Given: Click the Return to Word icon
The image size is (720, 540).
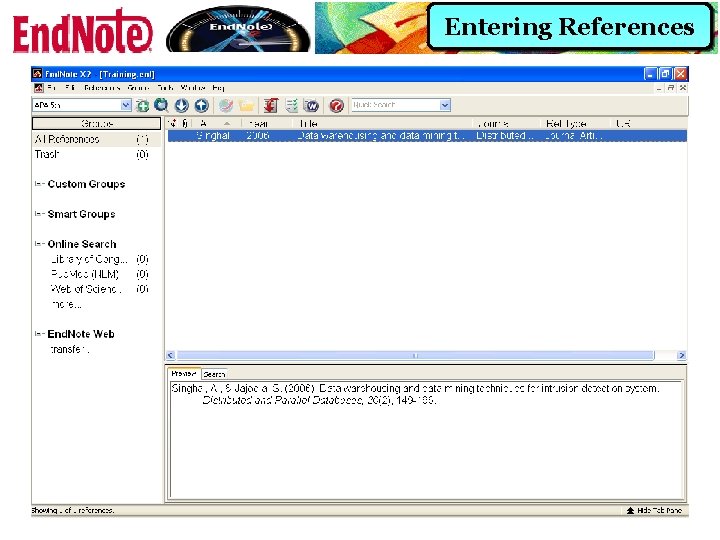Looking at the screenshot, I should point(311,106).
